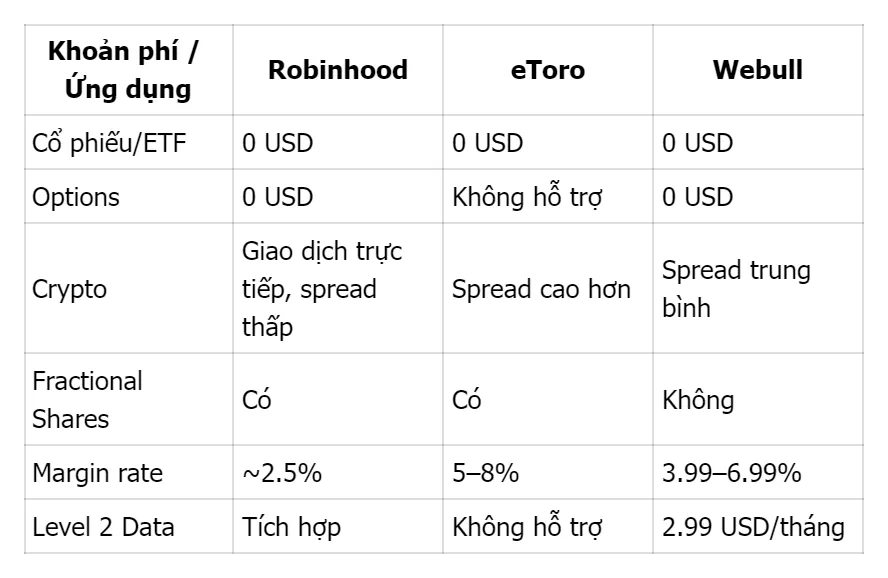Click the "Fractional Shares" row label
This screenshot has width=888, height=578.
pyautogui.click(x=88, y=400)
